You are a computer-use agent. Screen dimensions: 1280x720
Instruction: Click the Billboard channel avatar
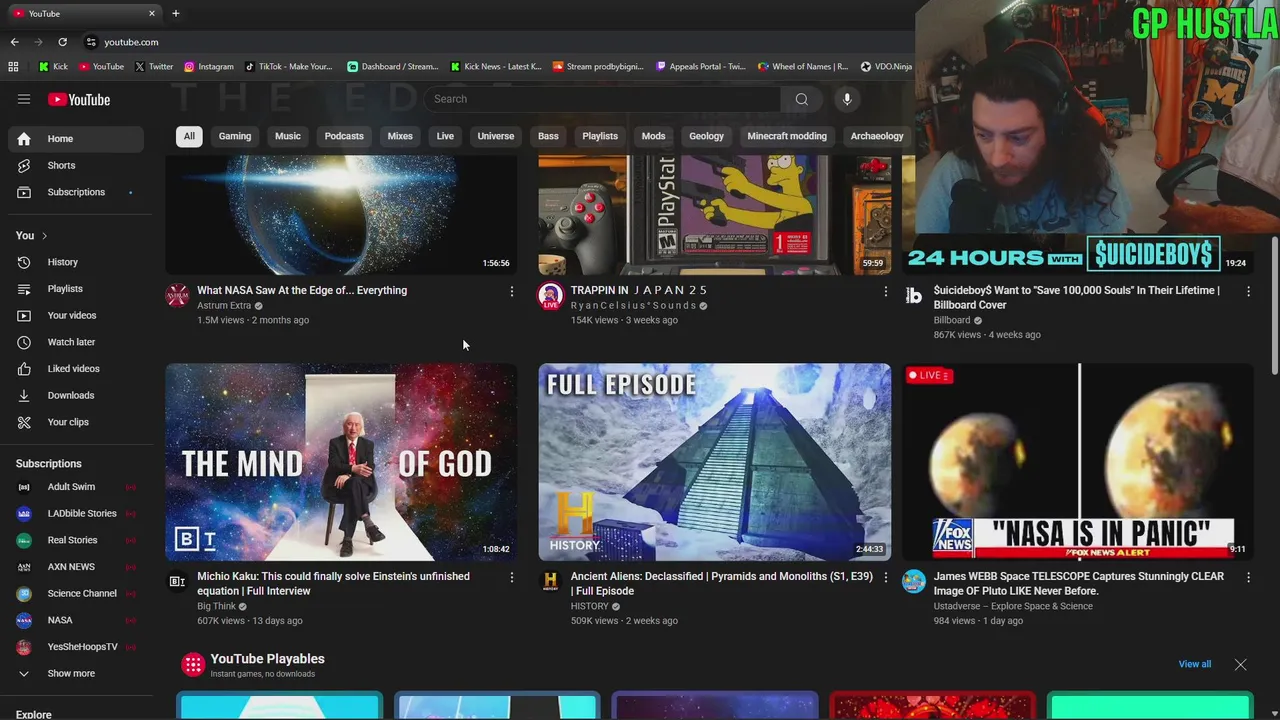click(x=913, y=295)
